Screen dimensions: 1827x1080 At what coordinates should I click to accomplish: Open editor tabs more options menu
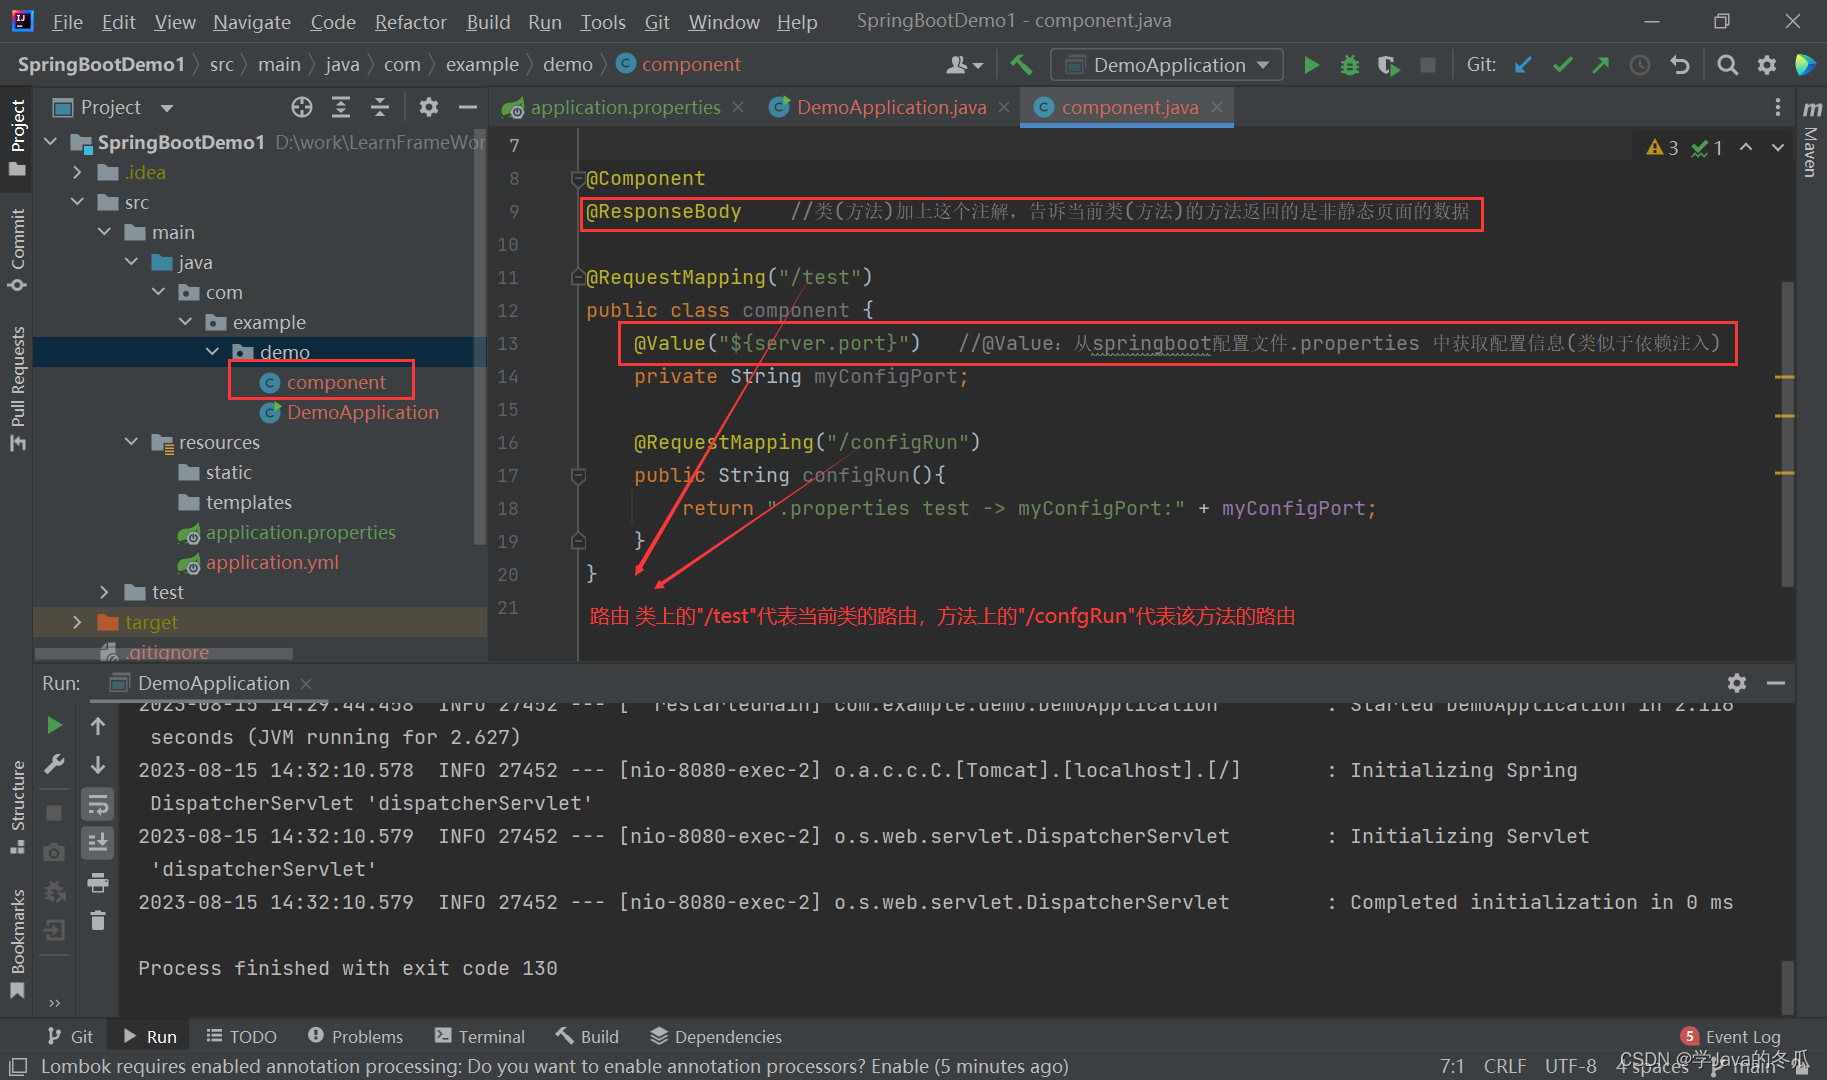(1777, 107)
